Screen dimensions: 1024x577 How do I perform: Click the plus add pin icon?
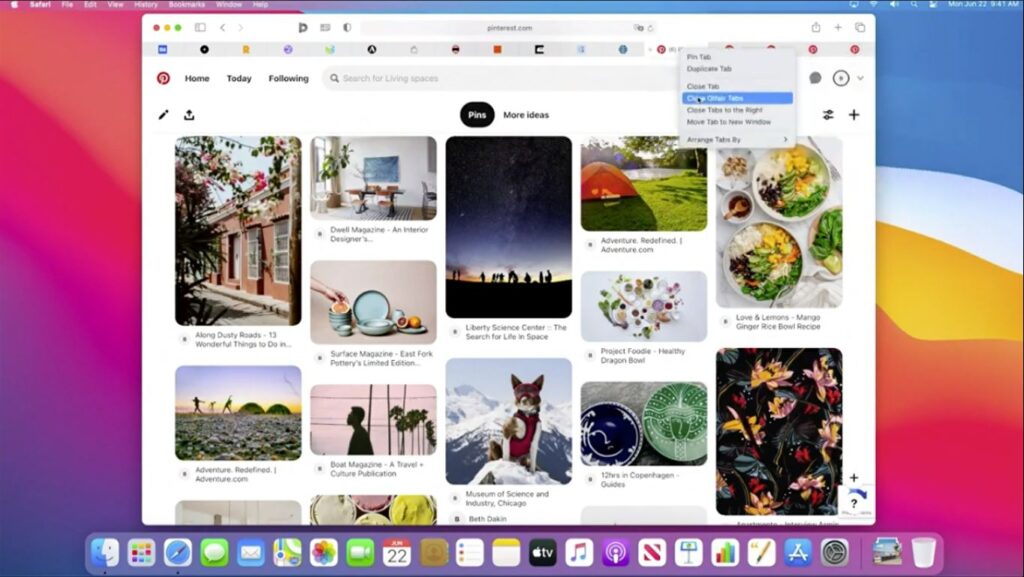pos(854,115)
